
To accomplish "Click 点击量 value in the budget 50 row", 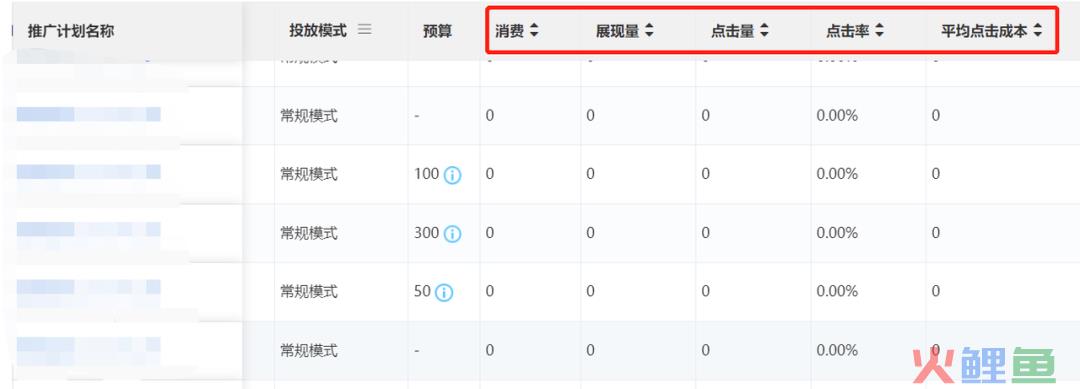I will (x=705, y=291).
